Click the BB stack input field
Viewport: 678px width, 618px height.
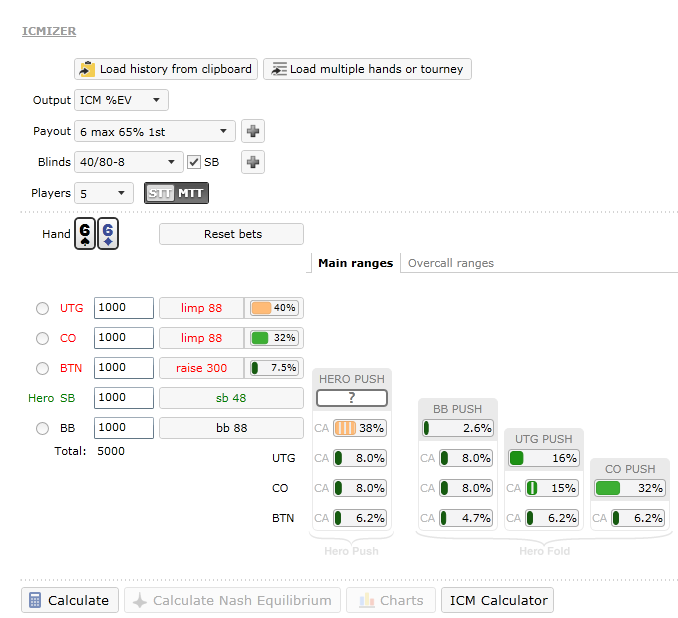[x=124, y=428]
